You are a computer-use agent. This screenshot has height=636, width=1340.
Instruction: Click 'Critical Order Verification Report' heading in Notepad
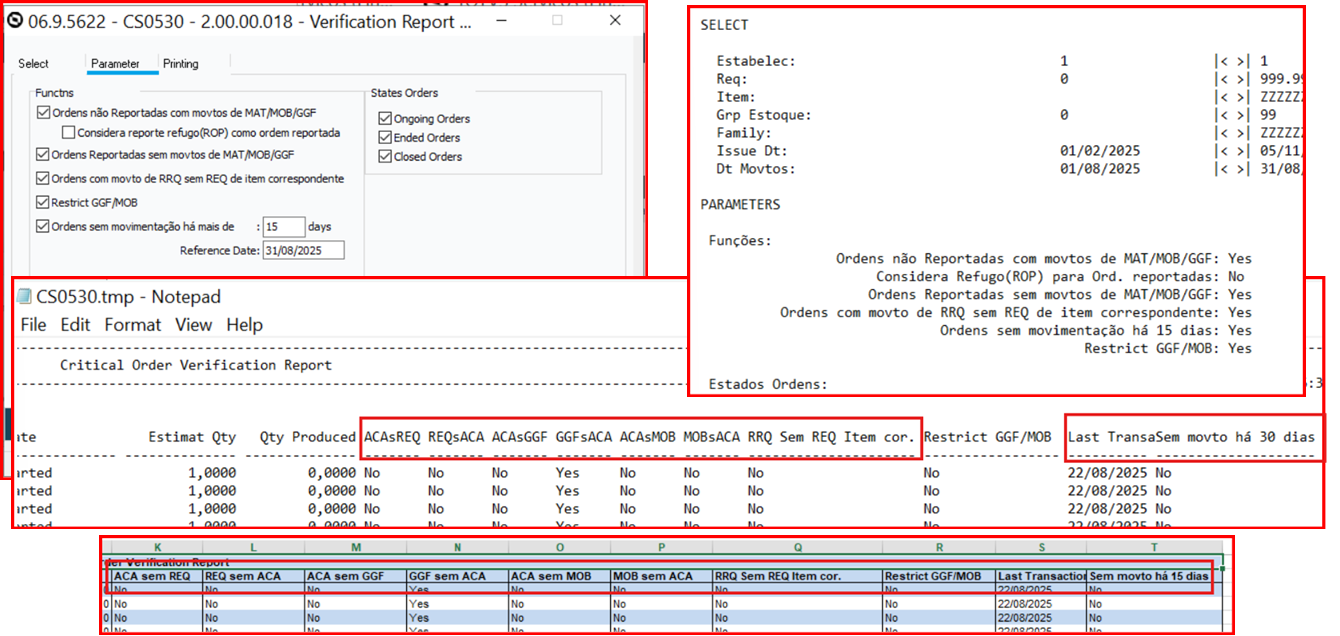(x=196, y=365)
